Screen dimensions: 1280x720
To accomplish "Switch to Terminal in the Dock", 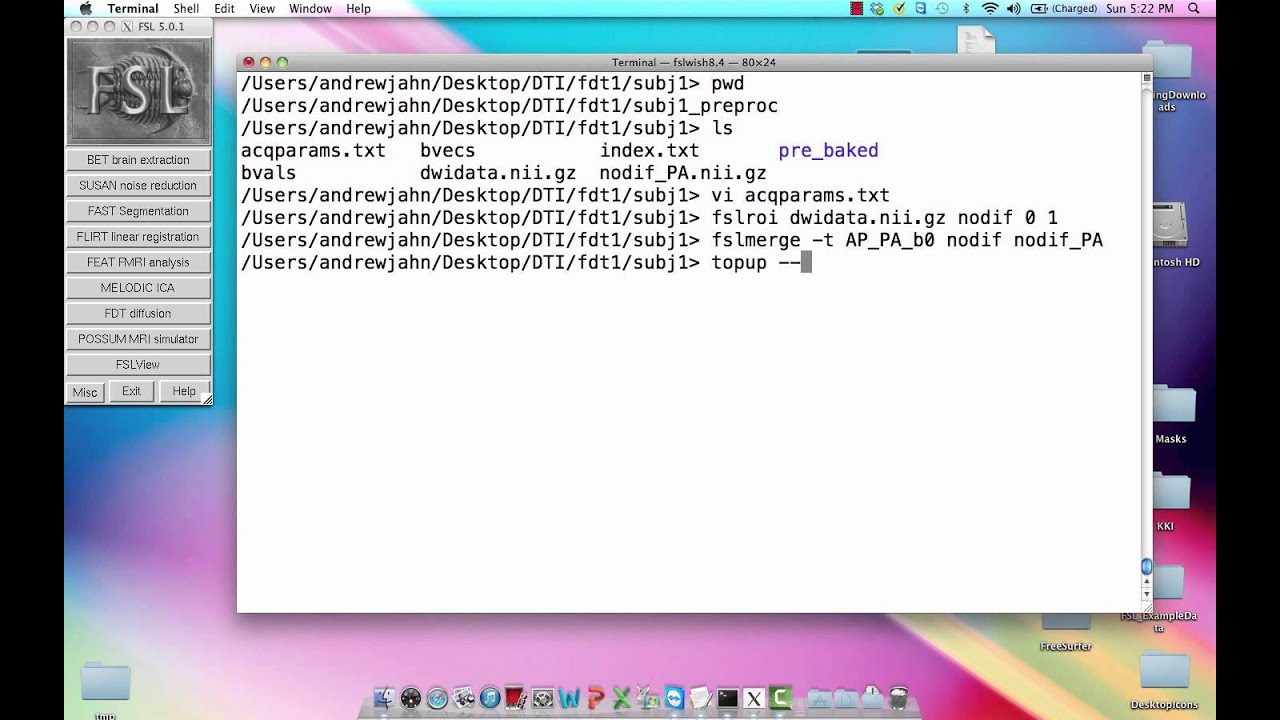I will [727, 698].
